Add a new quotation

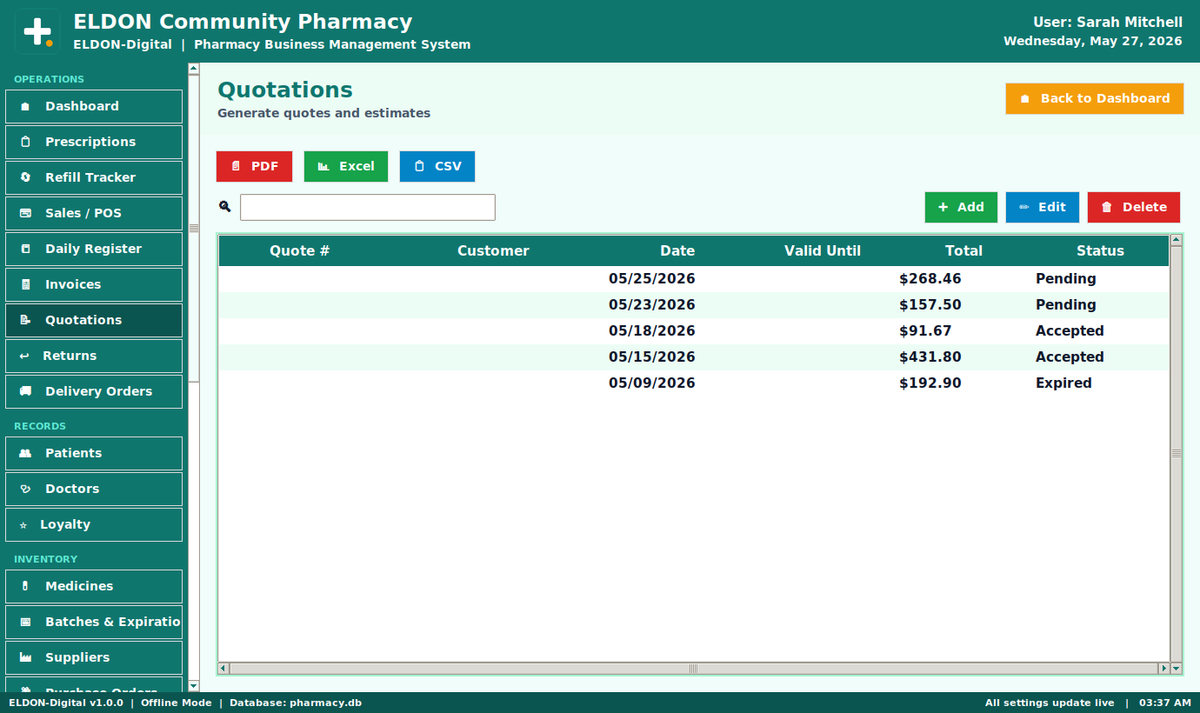pyautogui.click(x=961, y=207)
